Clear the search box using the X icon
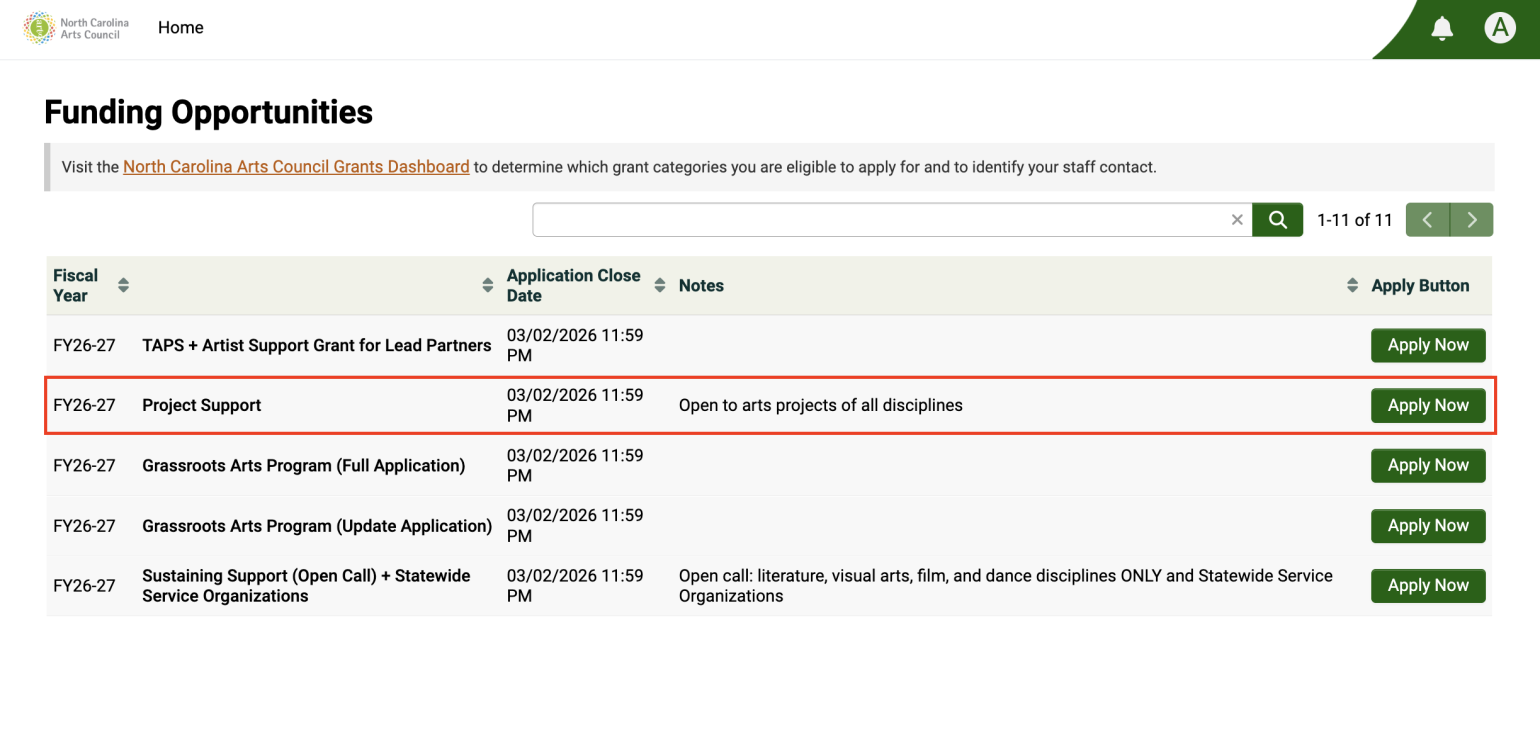 (x=1237, y=219)
